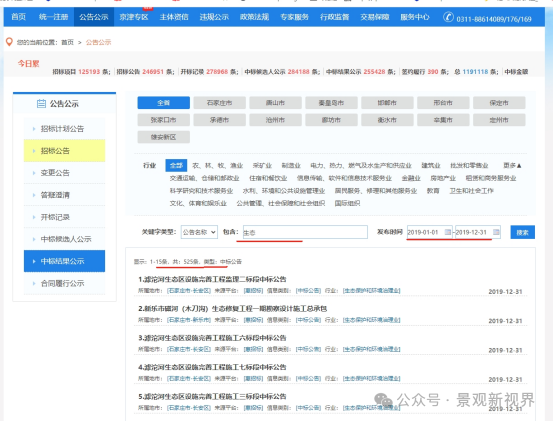
Task: Choose the 住宿和餐饮业 industry filter
Action: pyautogui.click(x=268, y=178)
